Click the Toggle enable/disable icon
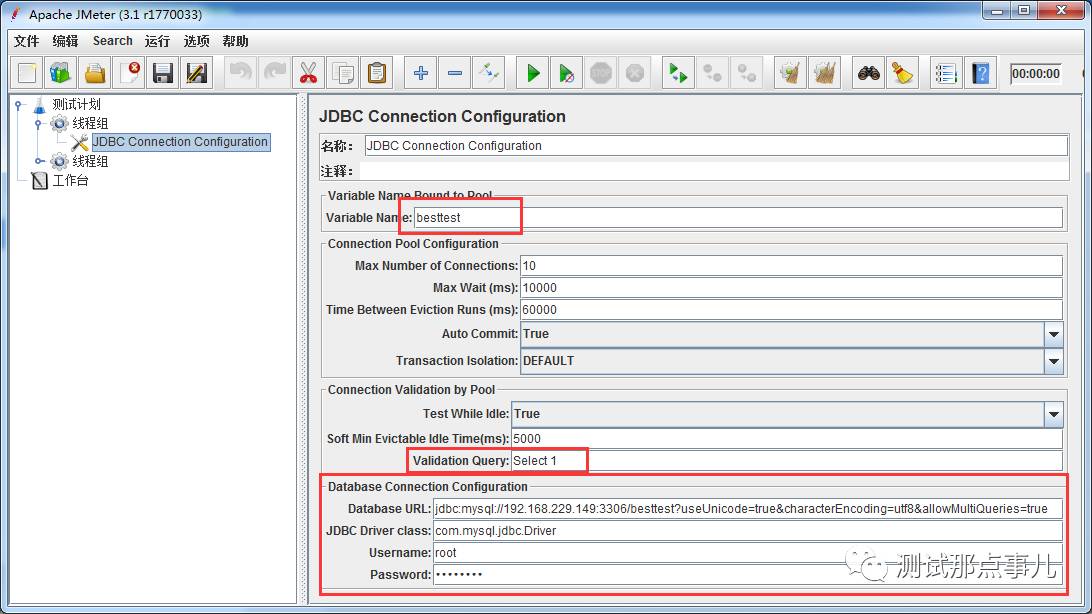Viewport: 1092px width, 614px height. pos(489,73)
